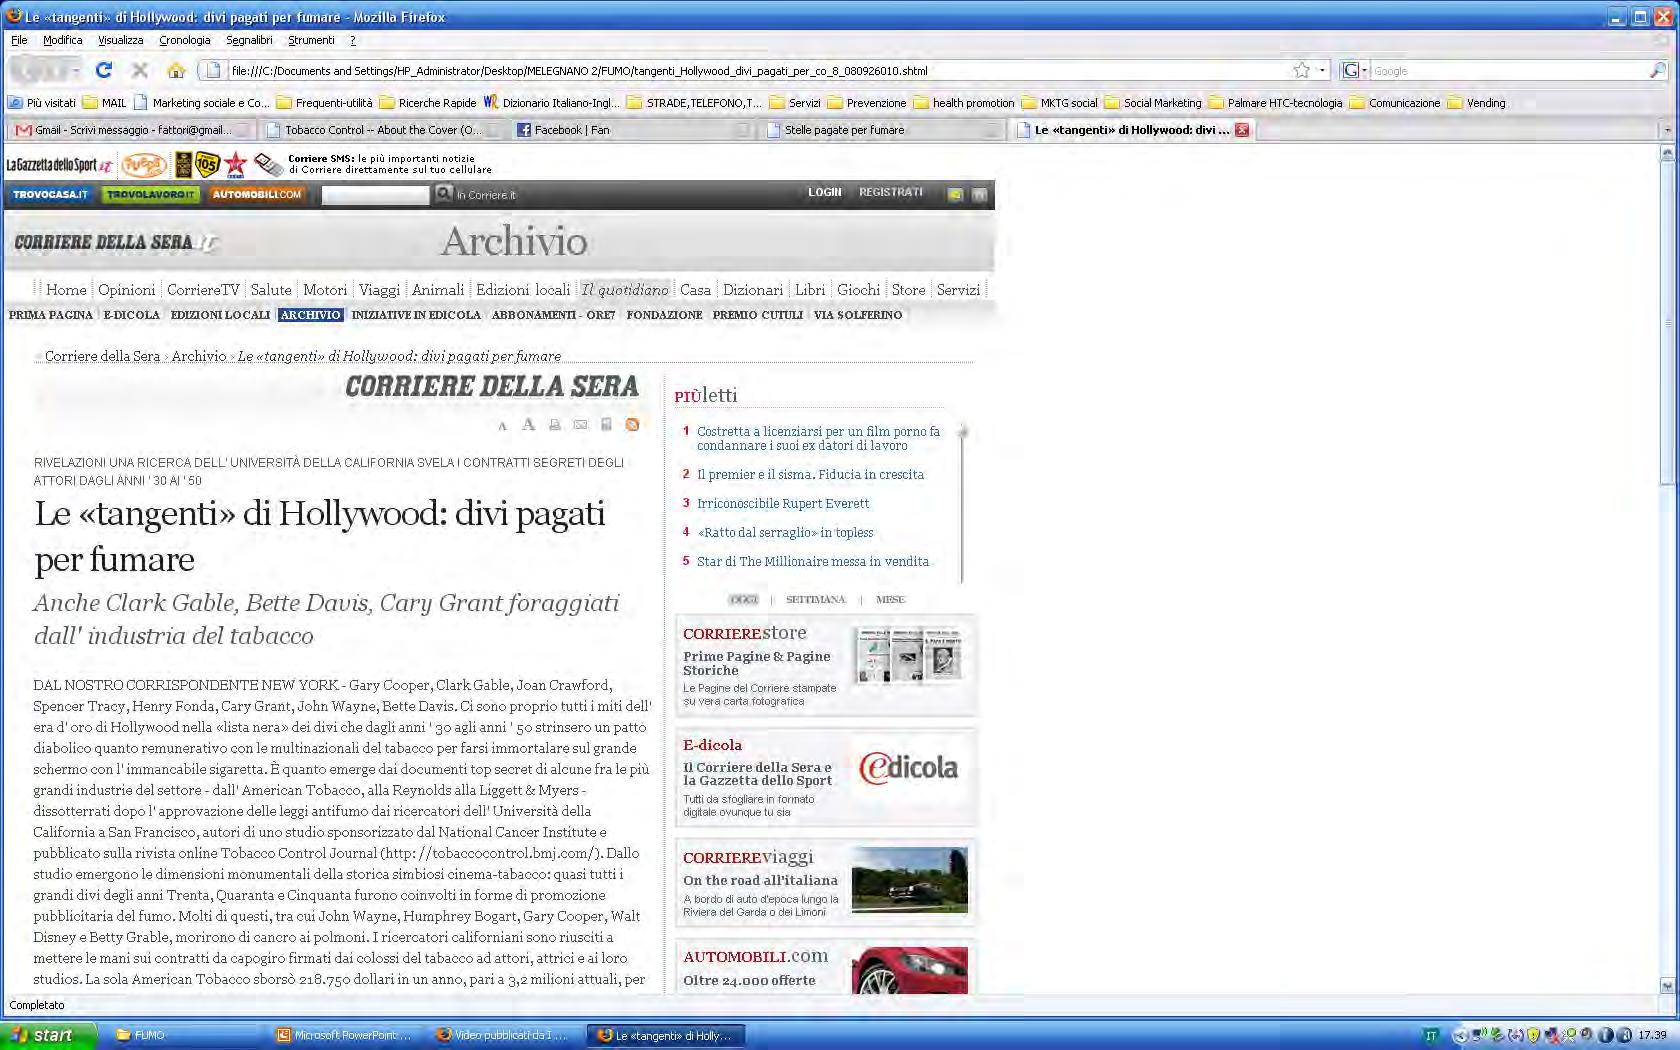
Task: Click the Archivio breadcrumb link
Action: (x=199, y=356)
